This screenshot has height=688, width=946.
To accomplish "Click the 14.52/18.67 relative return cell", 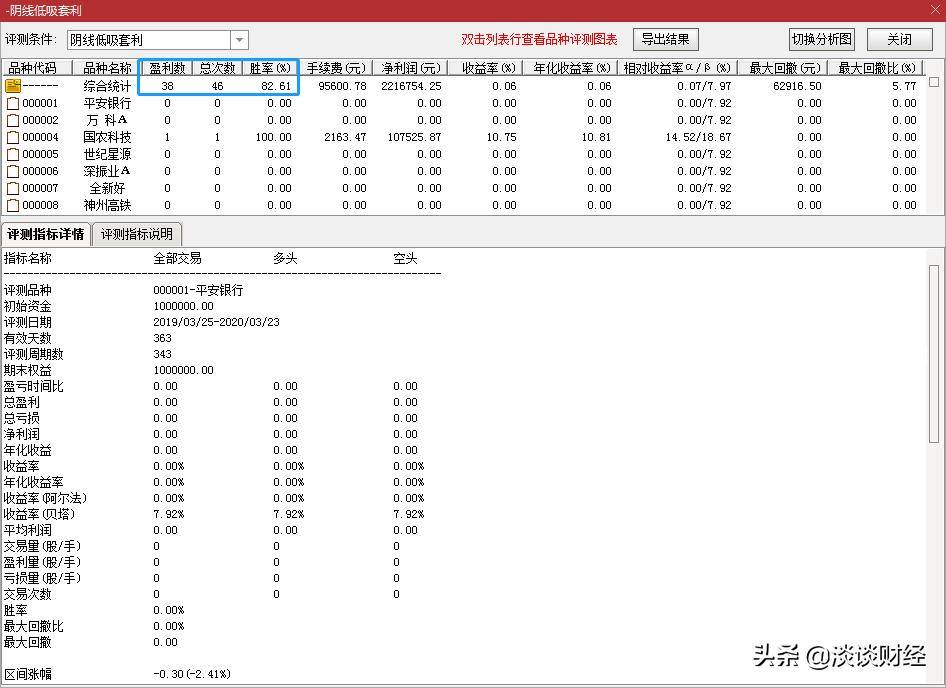I will (698, 137).
